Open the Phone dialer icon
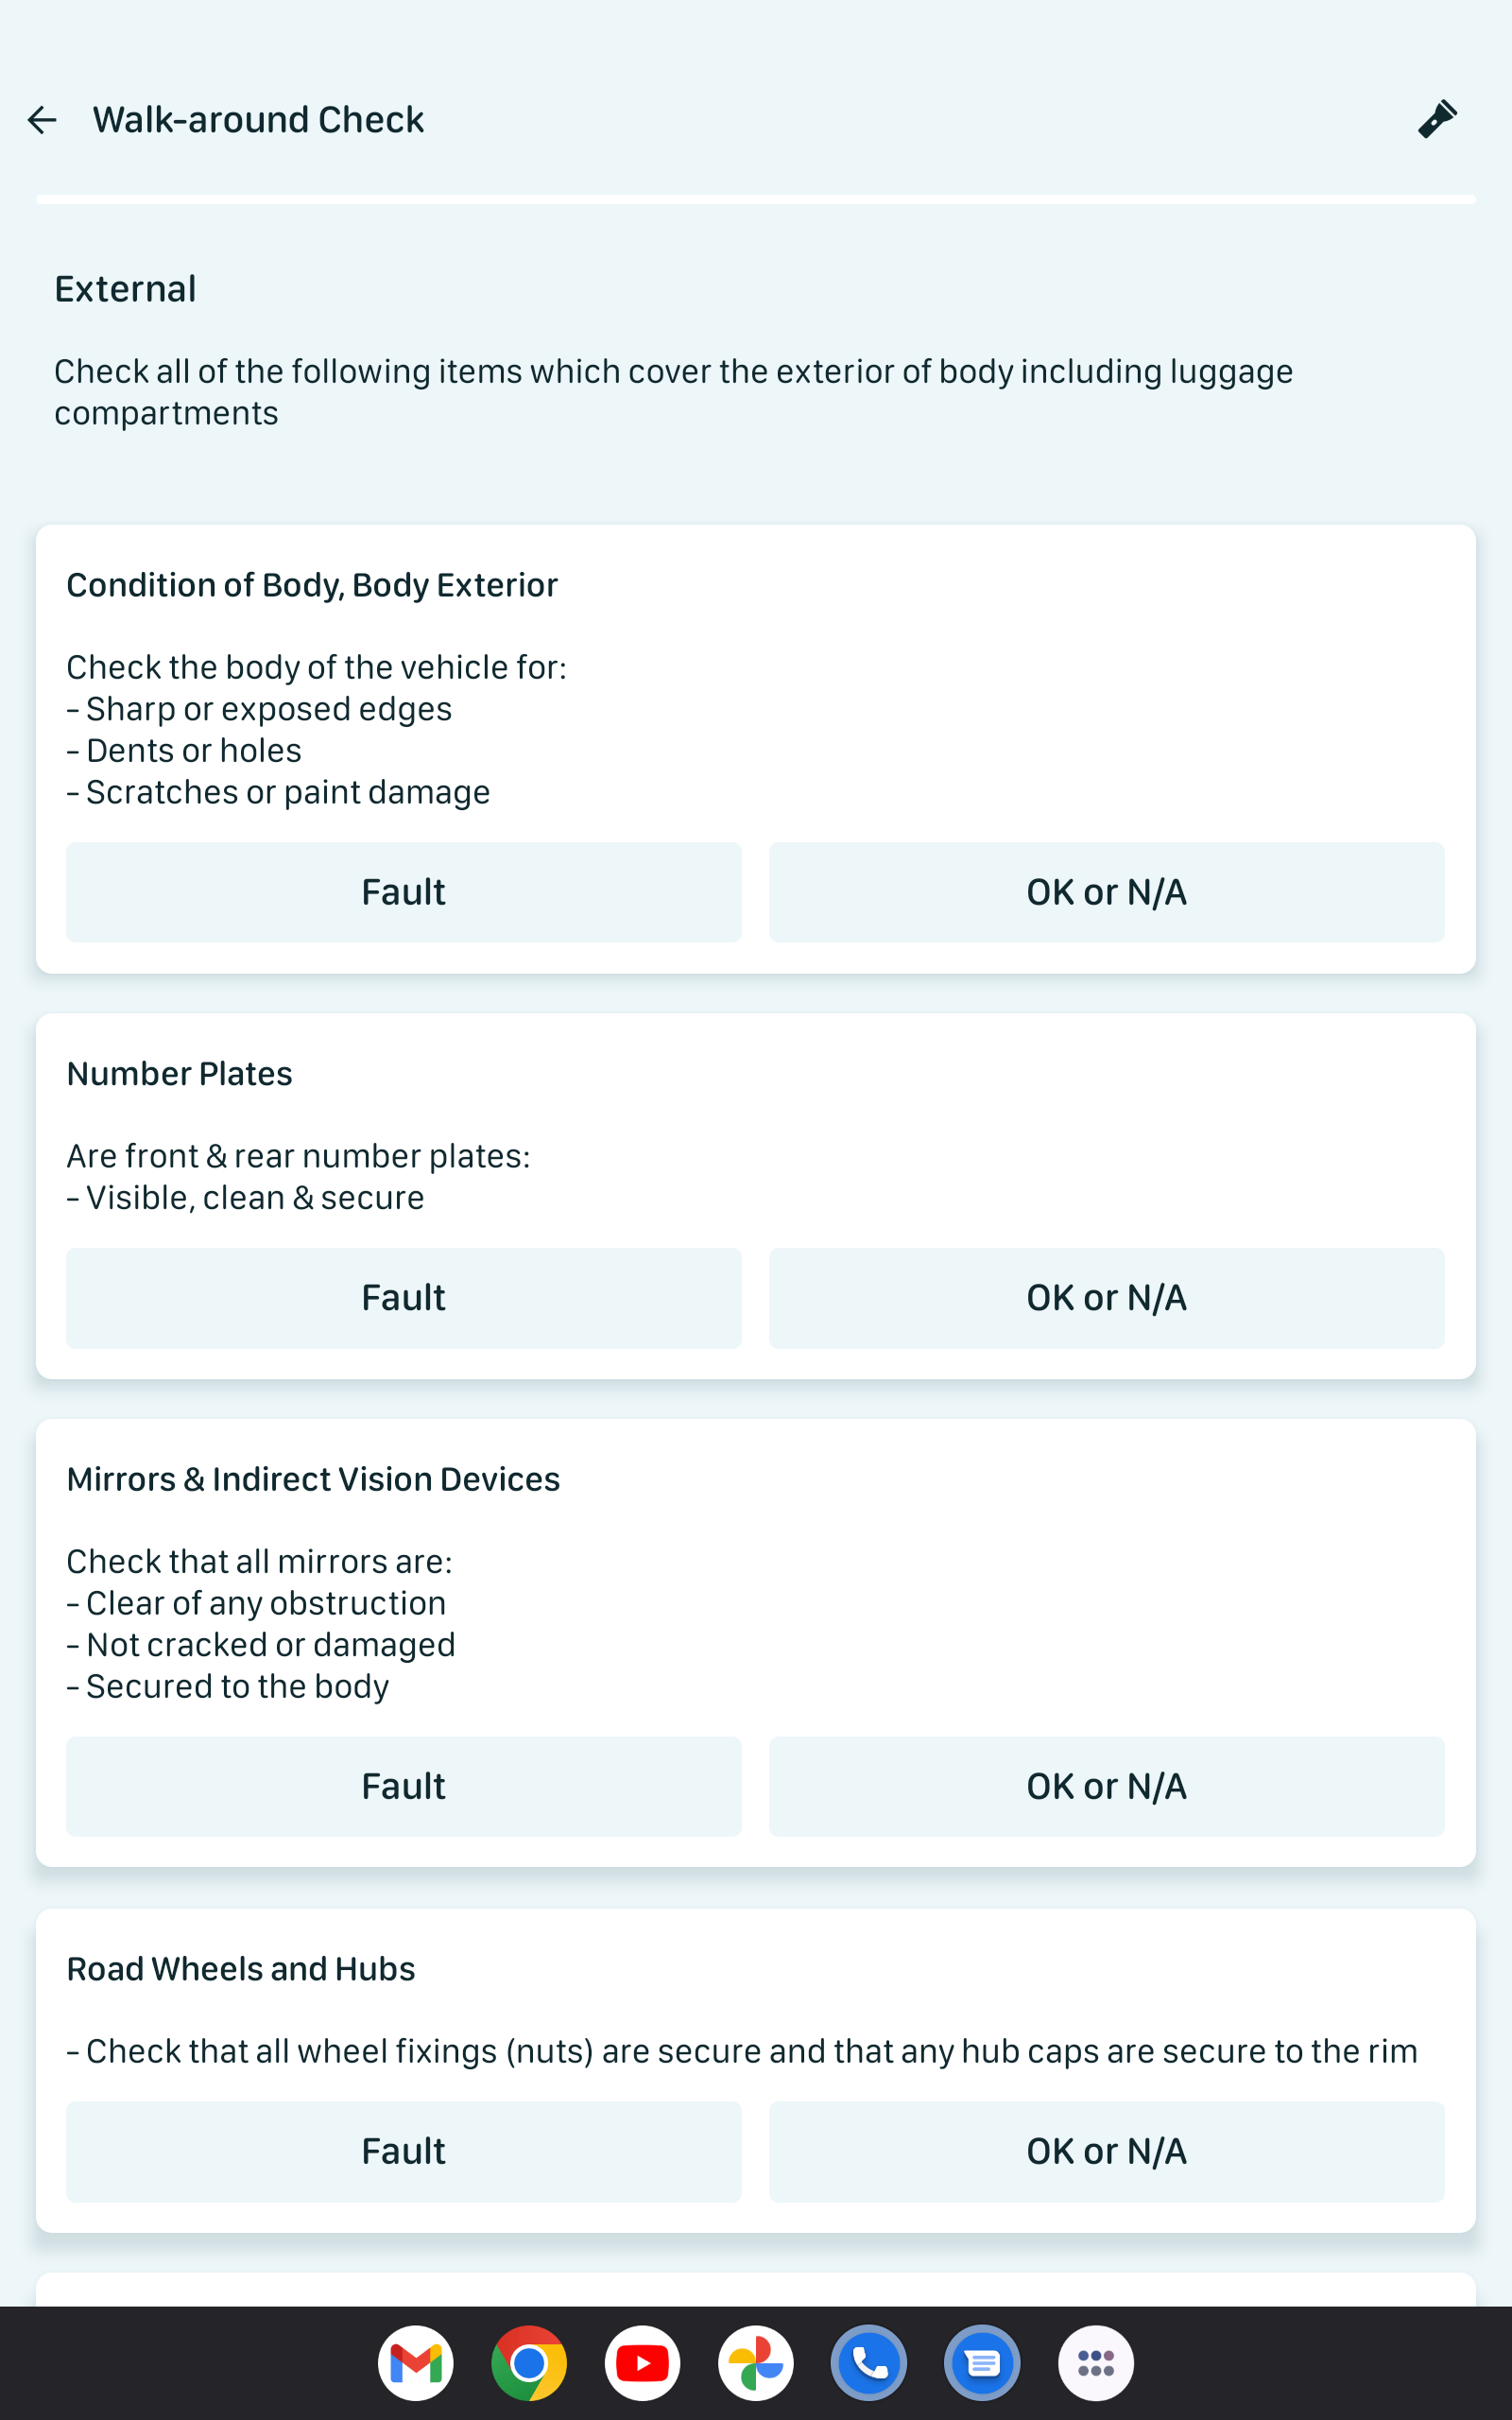 pos(869,2363)
